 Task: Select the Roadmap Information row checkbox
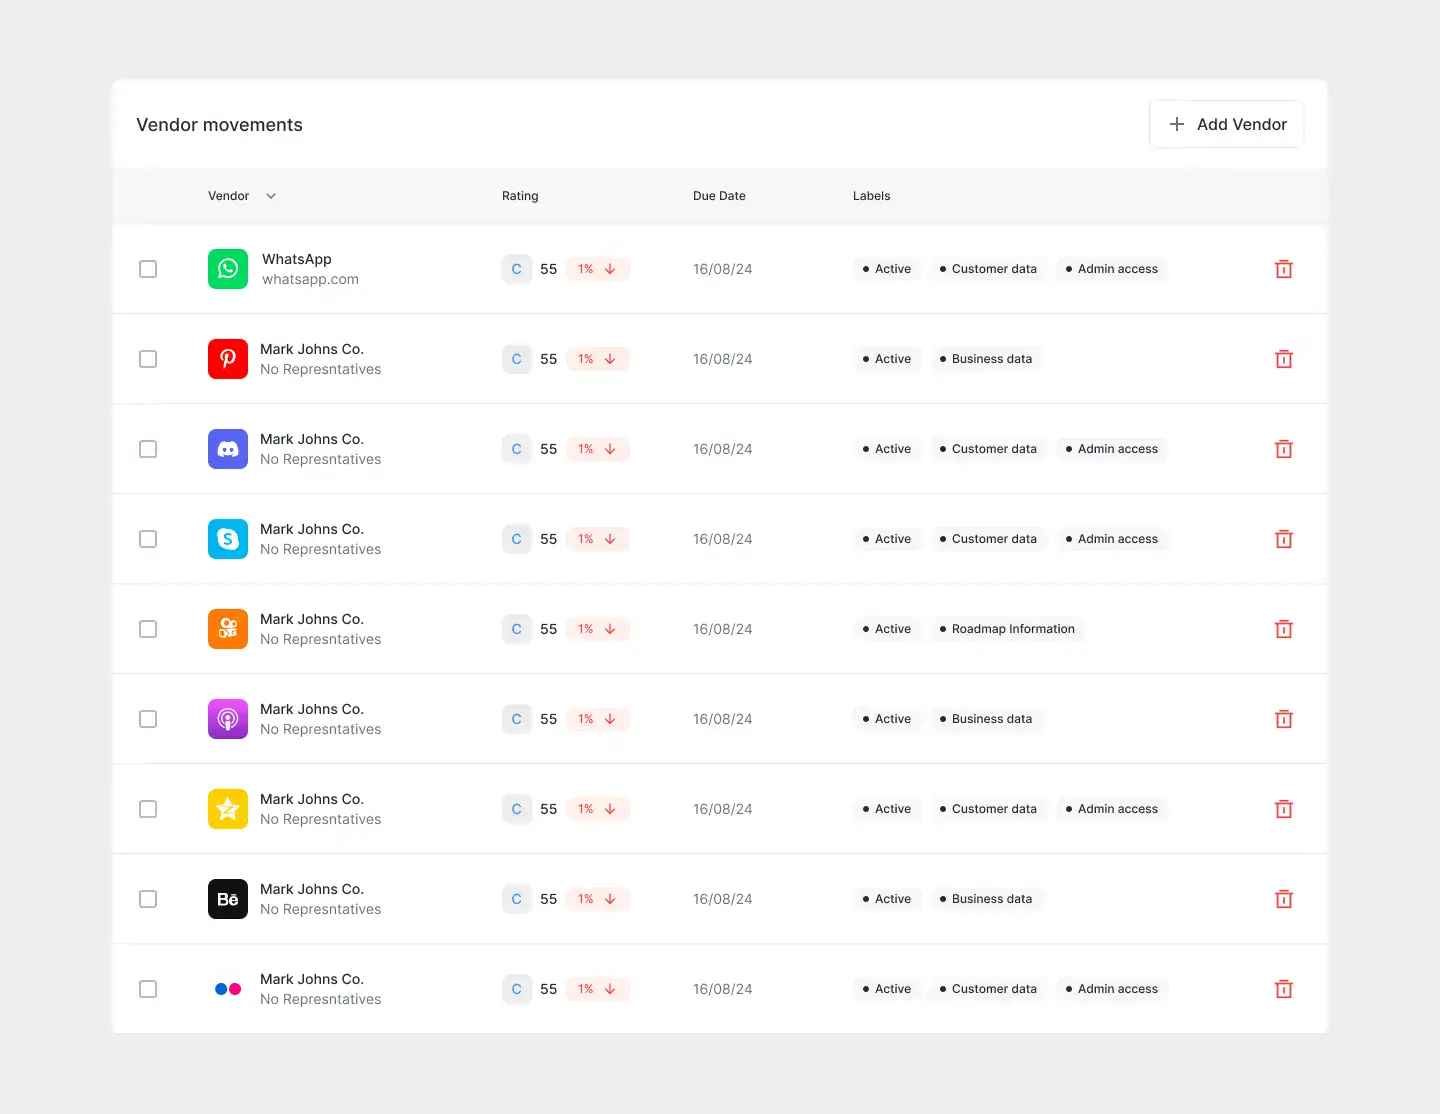[148, 629]
